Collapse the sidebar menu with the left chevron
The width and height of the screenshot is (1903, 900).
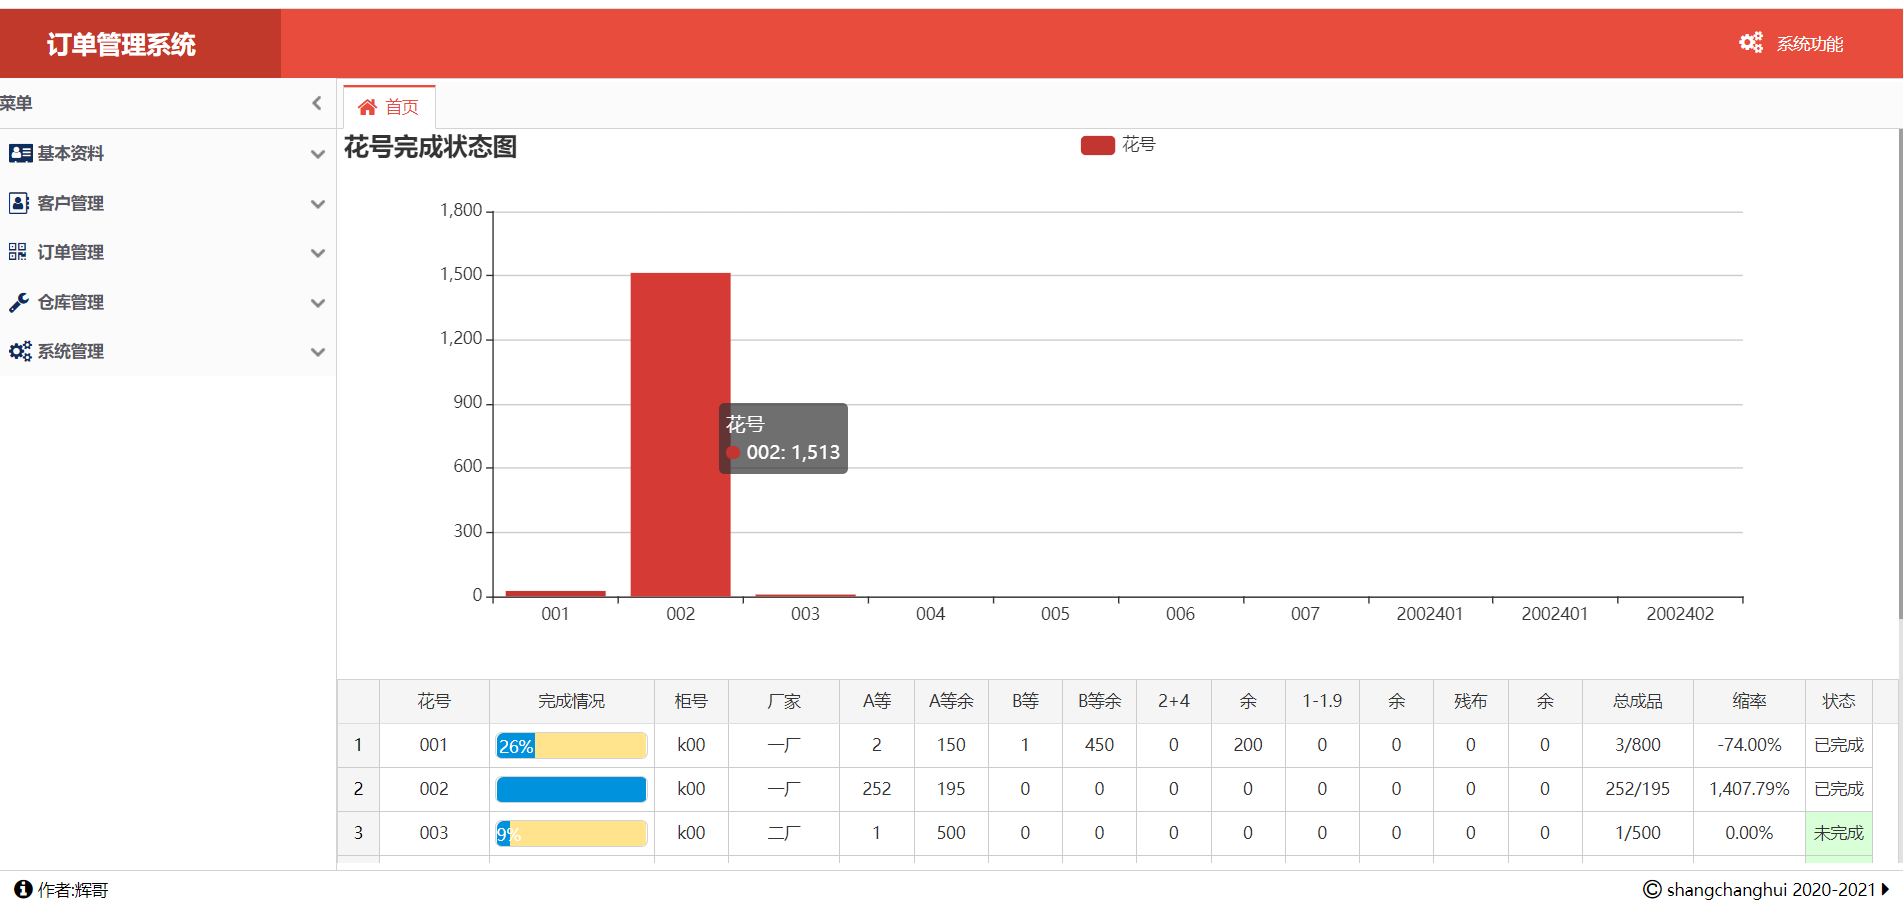(x=317, y=103)
